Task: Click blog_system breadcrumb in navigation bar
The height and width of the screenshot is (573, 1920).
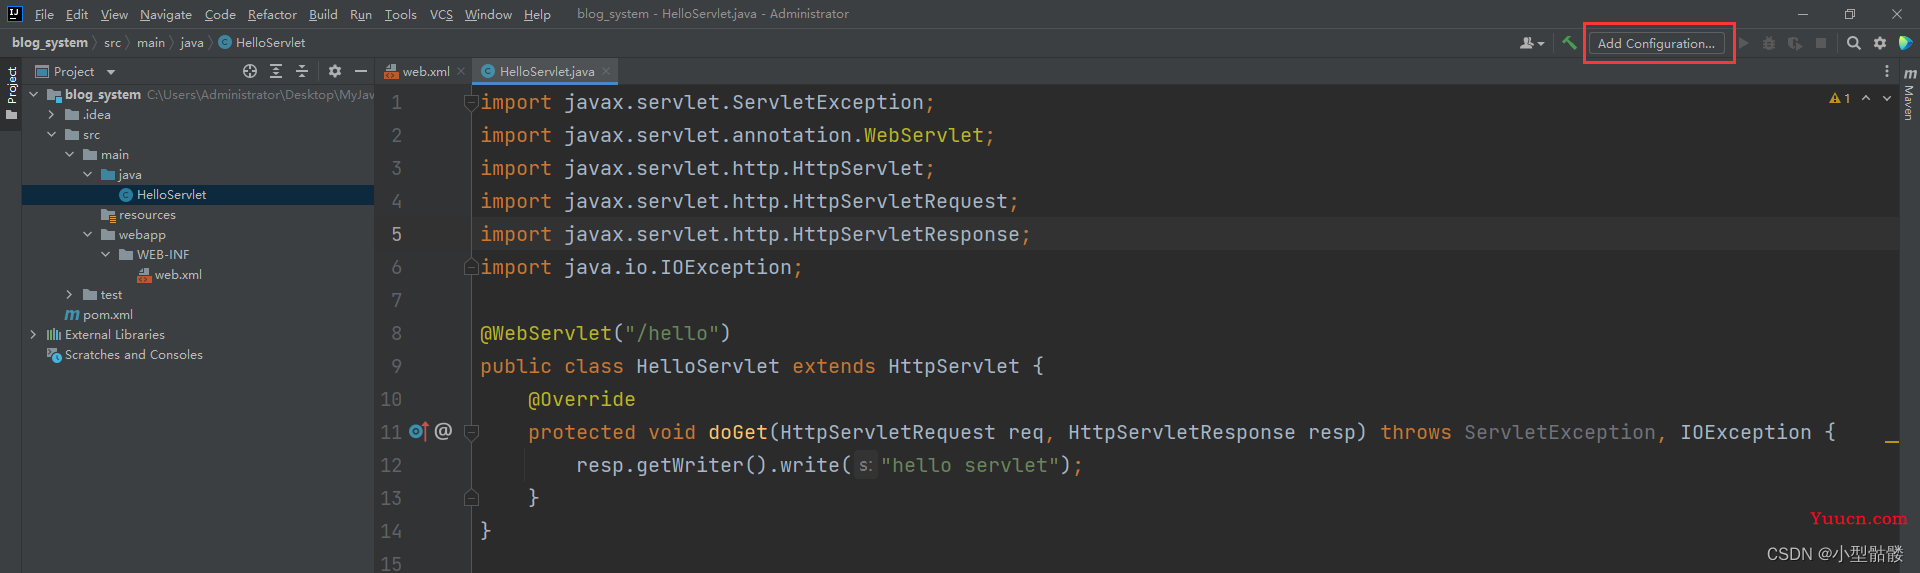Action: (50, 42)
